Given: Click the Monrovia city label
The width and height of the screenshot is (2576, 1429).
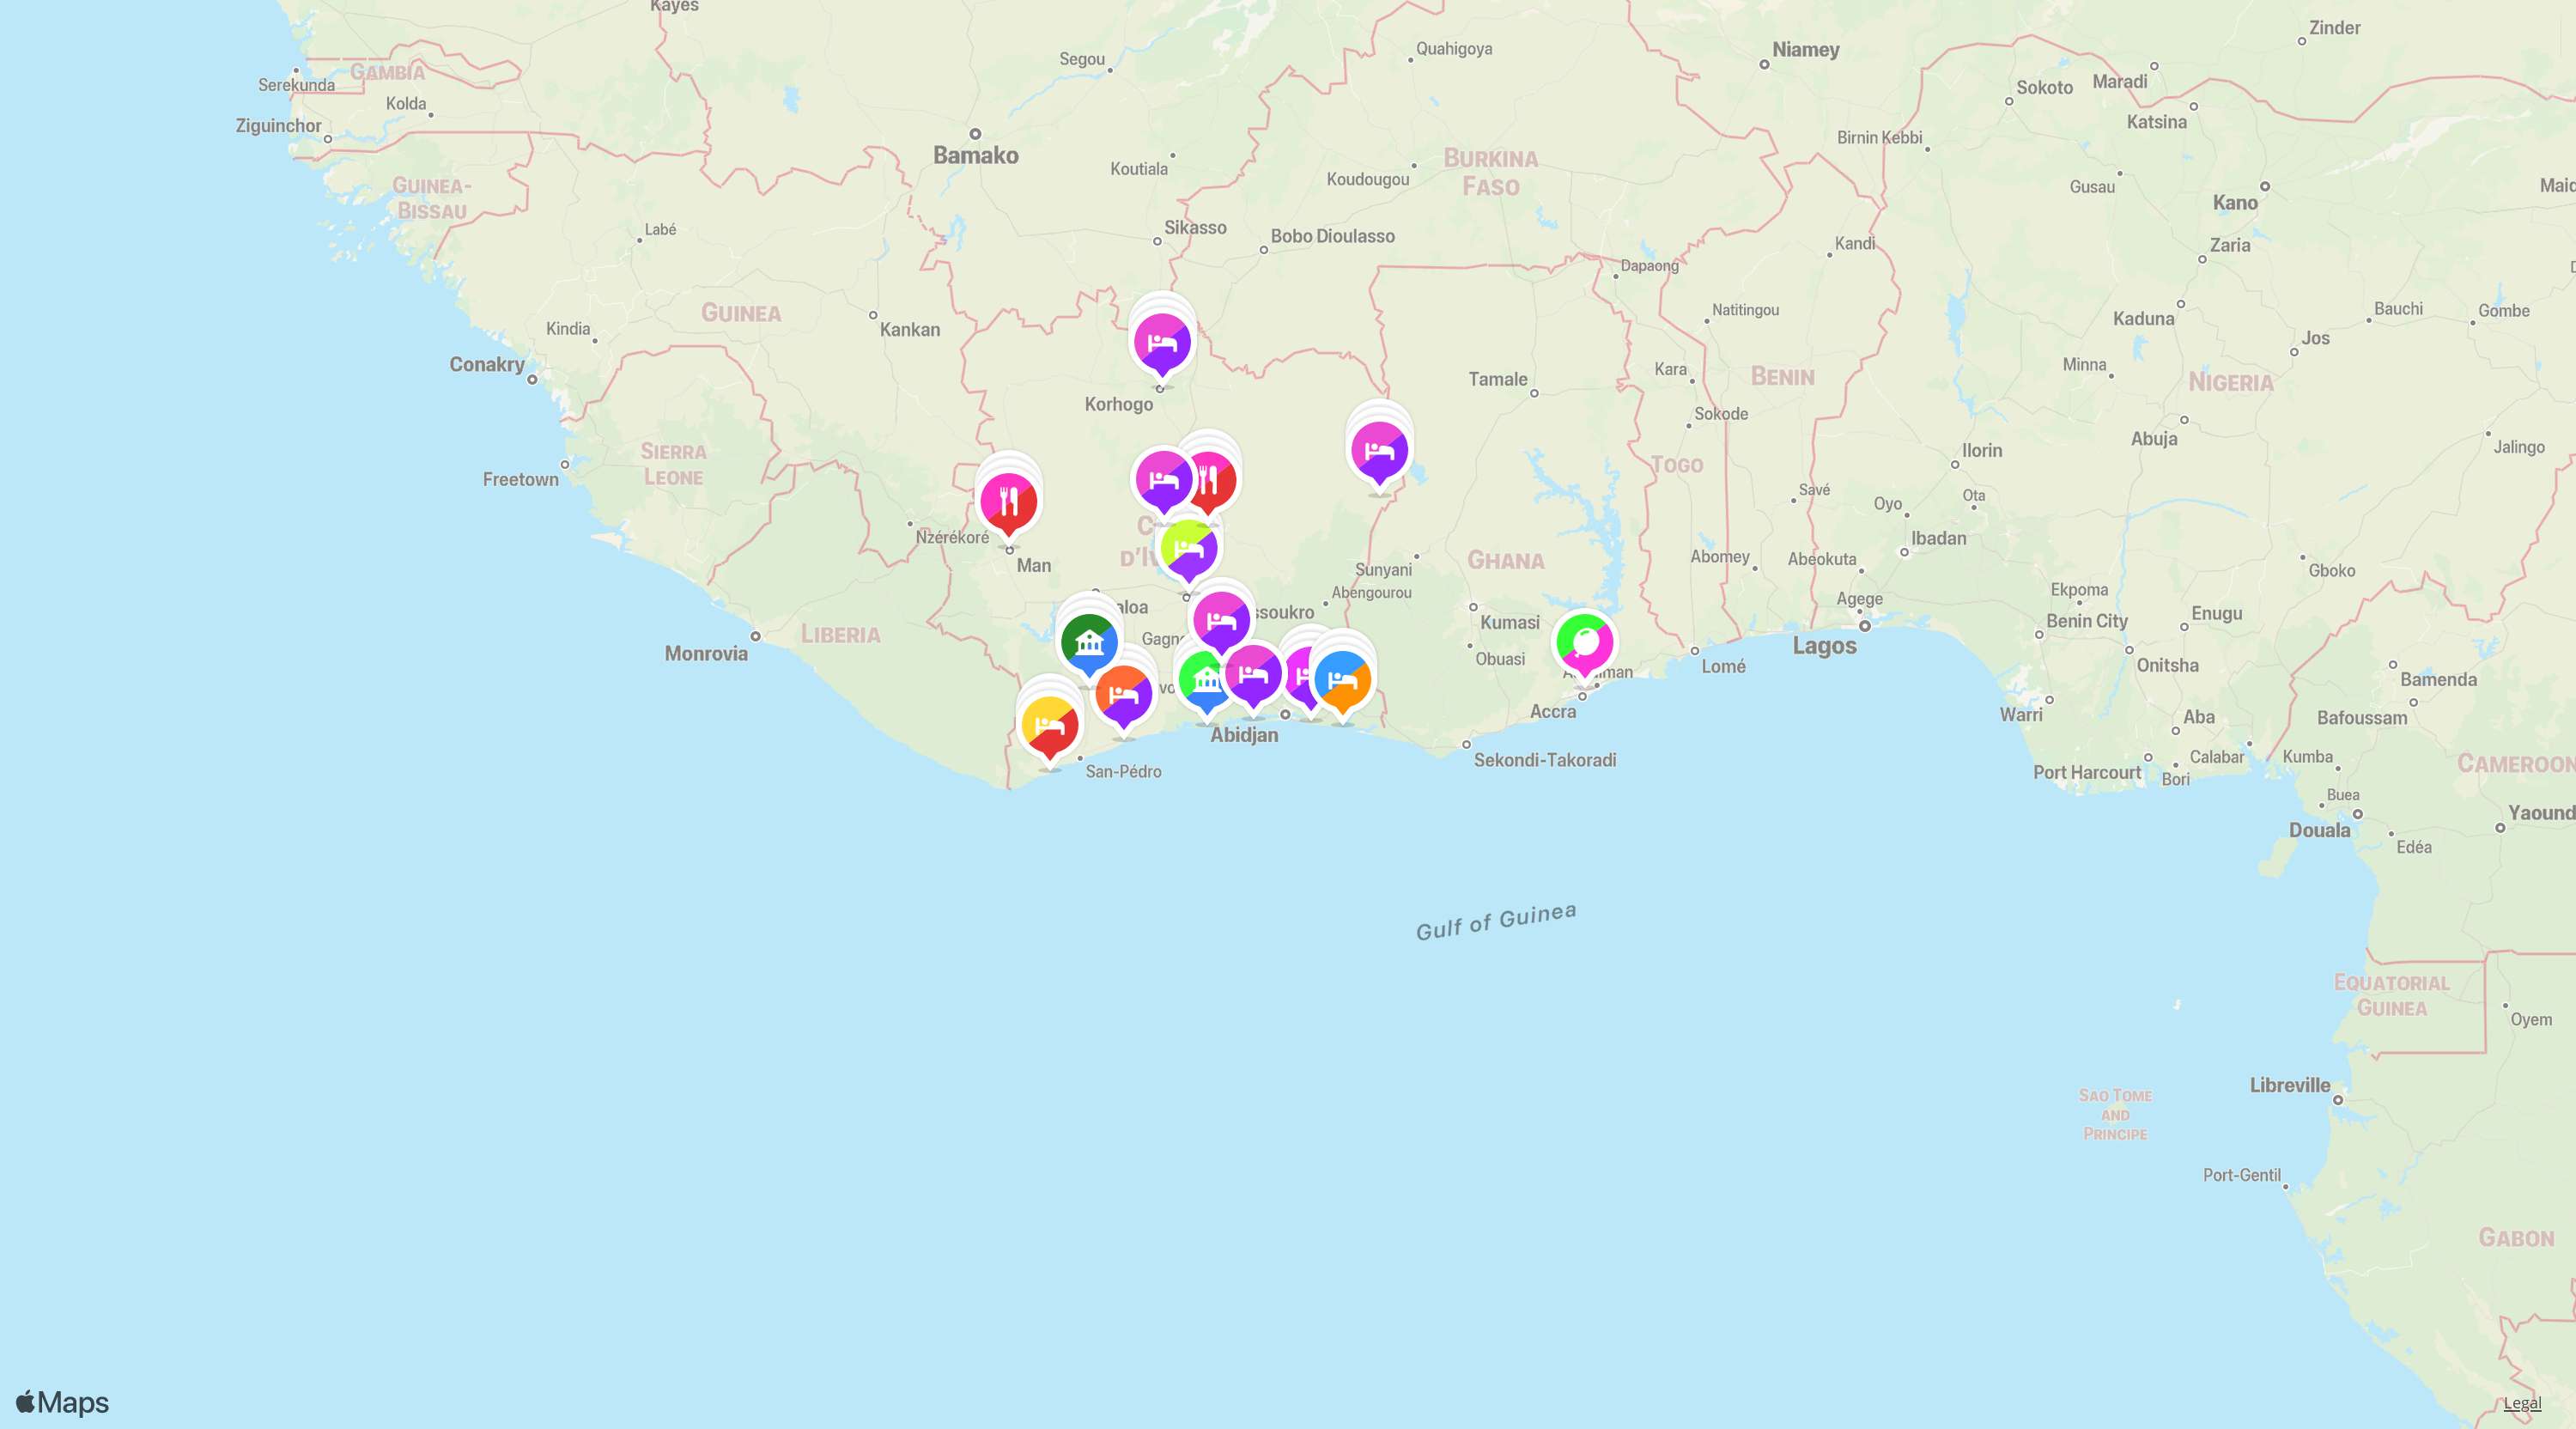Looking at the screenshot, I should [706, 654].
